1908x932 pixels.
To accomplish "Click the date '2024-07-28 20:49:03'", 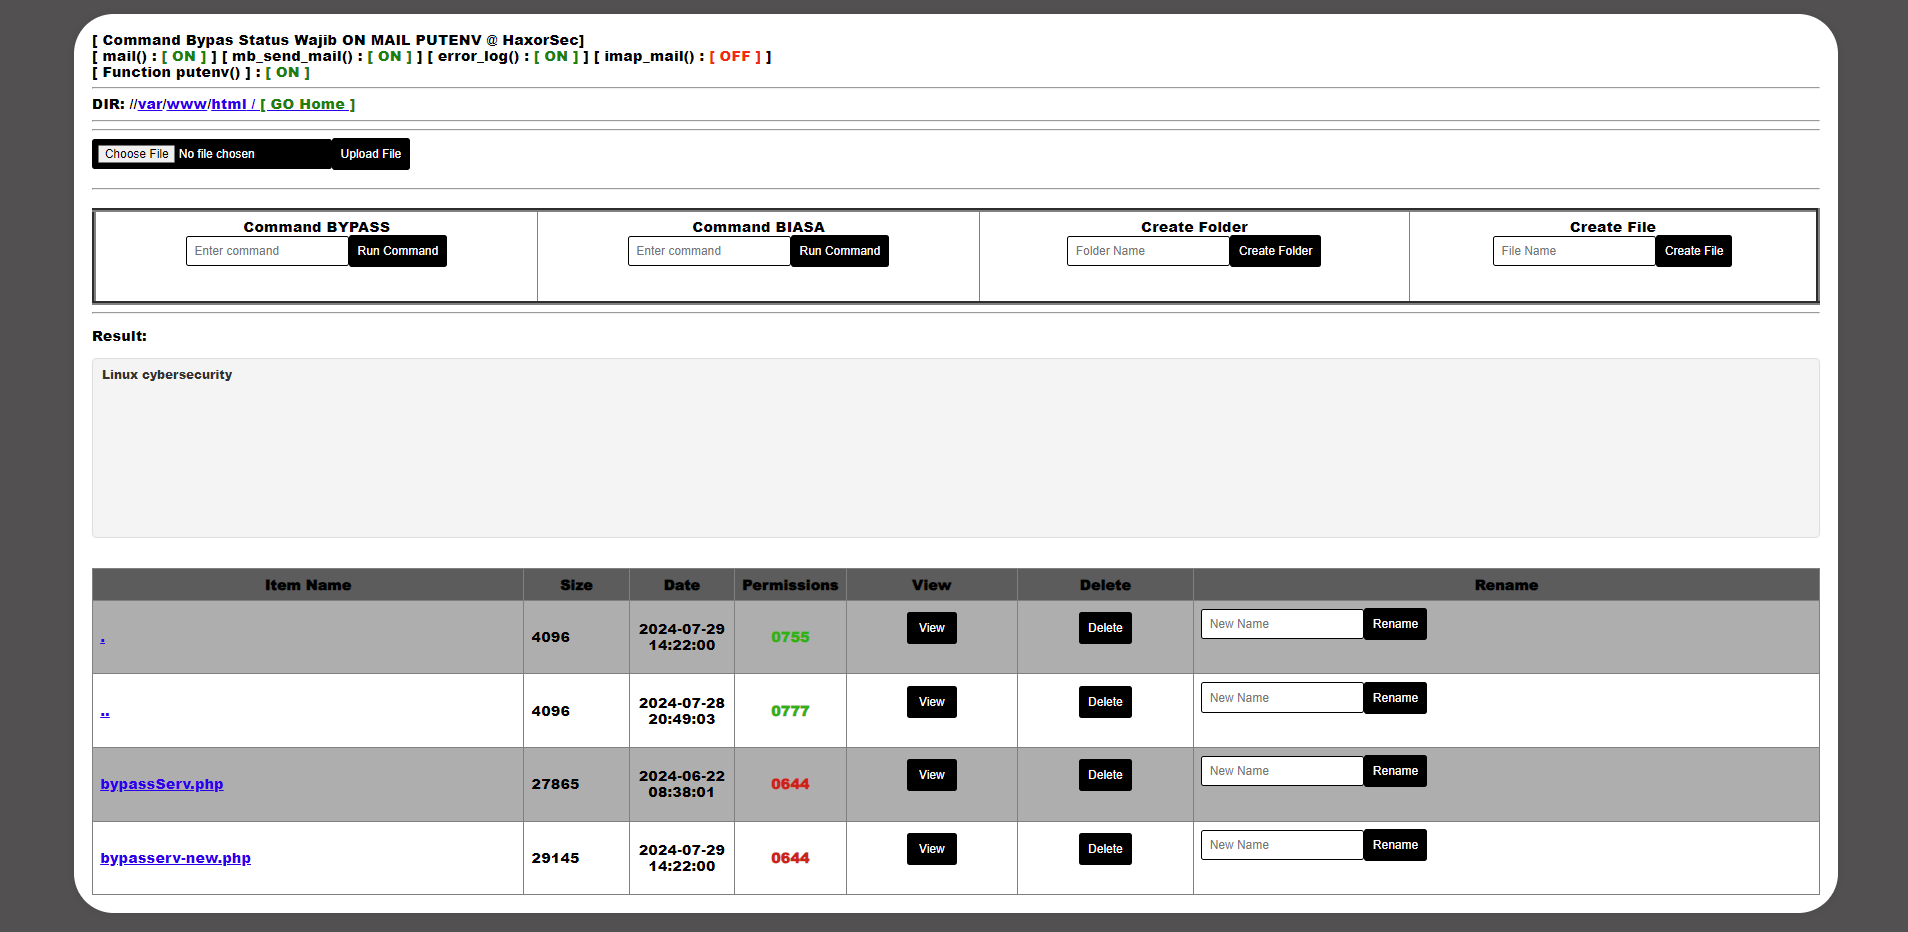I will [x=682, y=711].
